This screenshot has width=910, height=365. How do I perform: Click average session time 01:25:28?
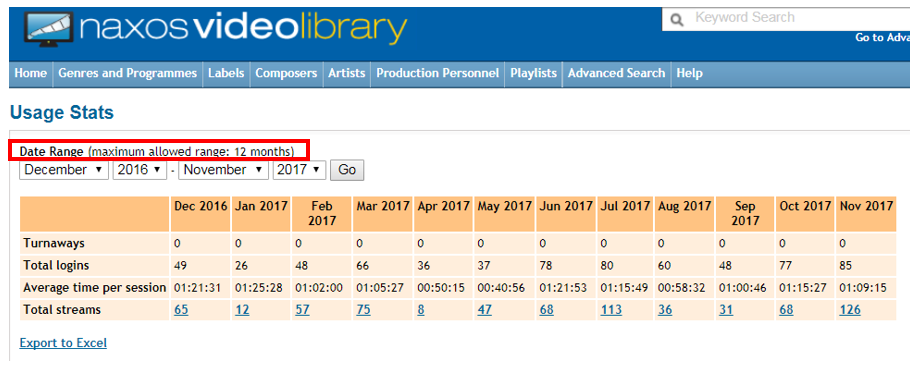click(x=258, y=288)
